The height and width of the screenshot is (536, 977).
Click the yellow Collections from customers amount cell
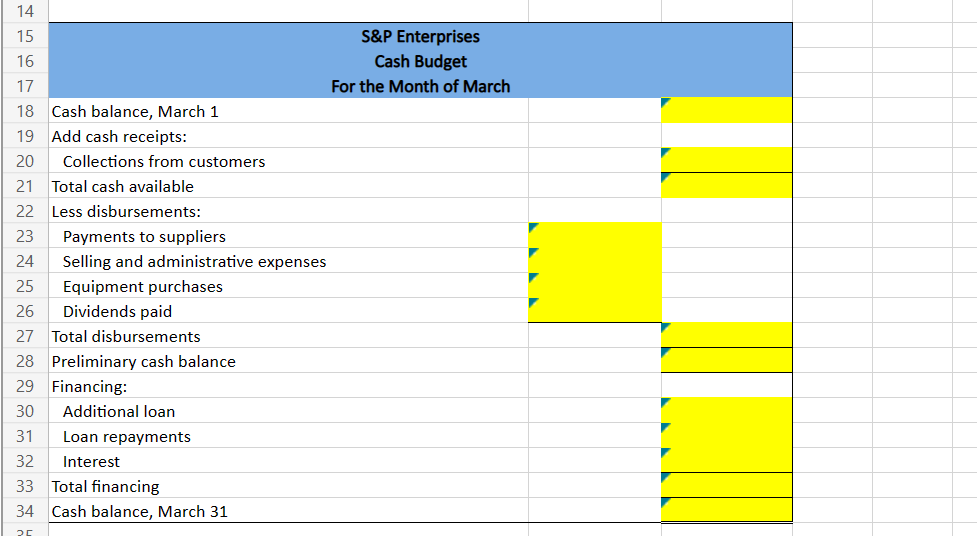pos(727,160)
